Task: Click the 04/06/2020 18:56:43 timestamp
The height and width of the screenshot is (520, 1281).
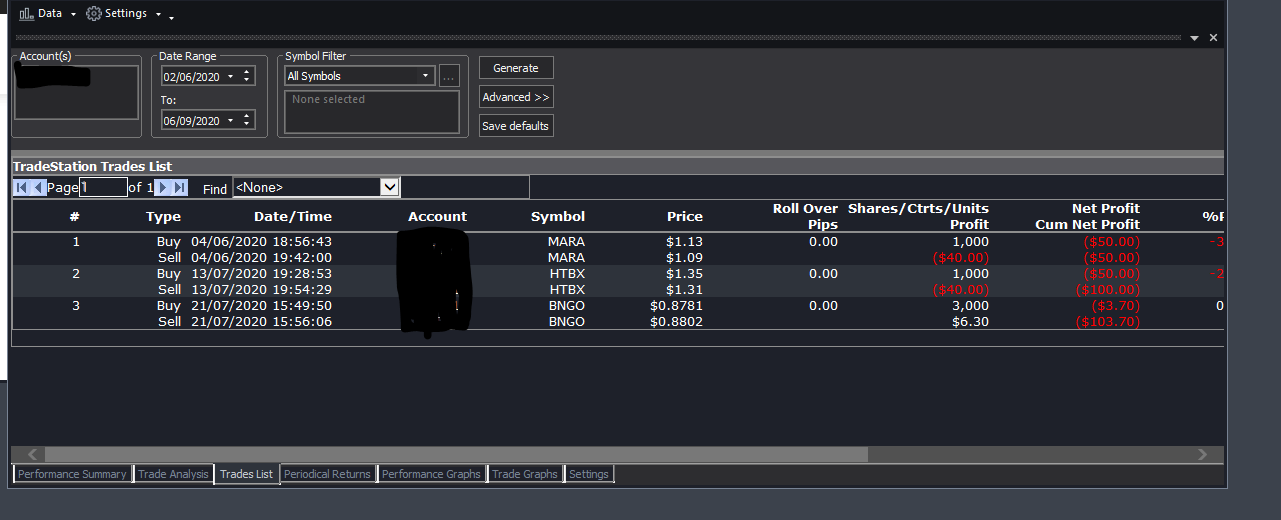Action: 261,242
